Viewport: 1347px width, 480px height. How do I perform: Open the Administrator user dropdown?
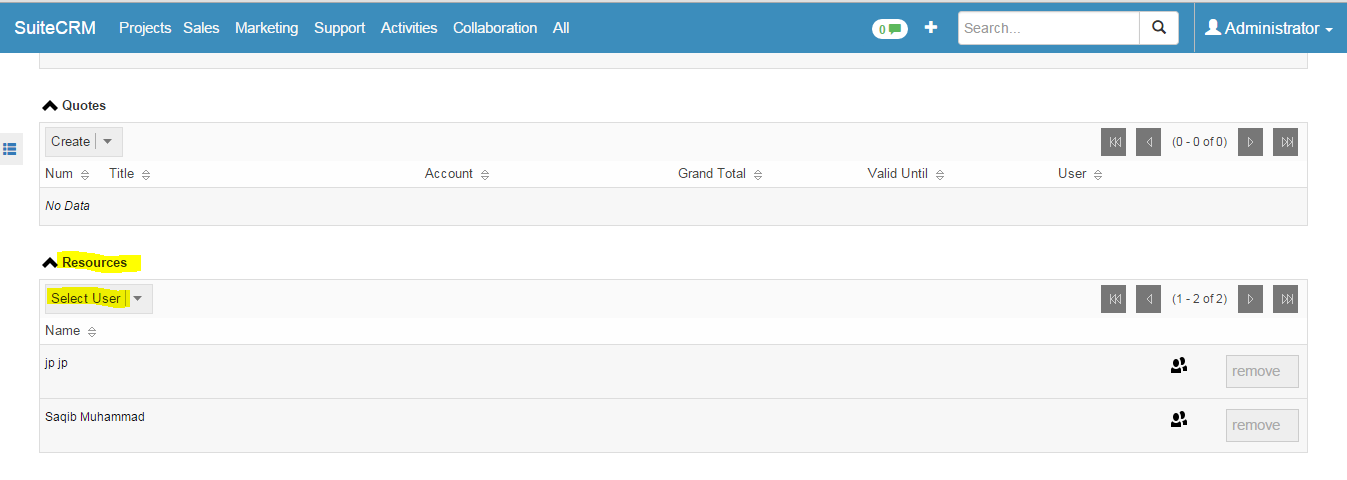[1269, 28]
